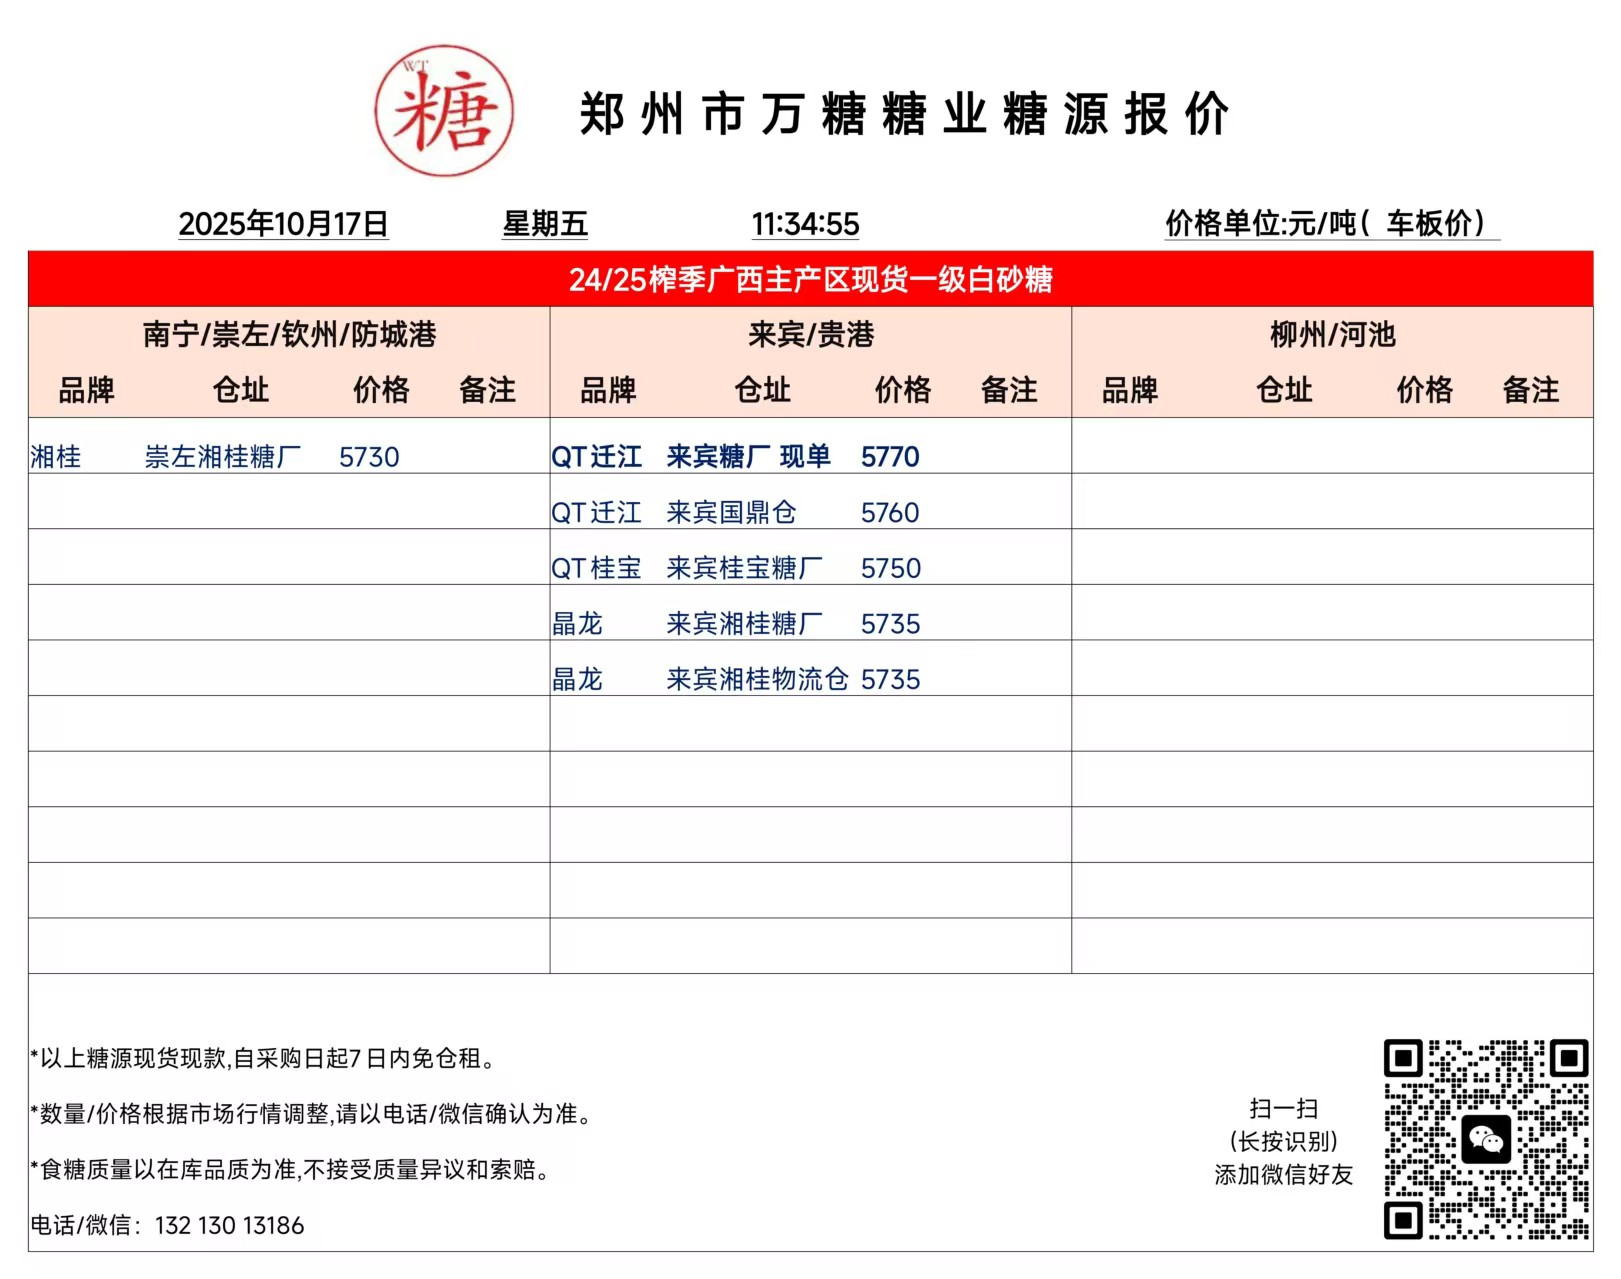
Task: Click the QT桂宝 brand cell
Action: pos(596,568)
